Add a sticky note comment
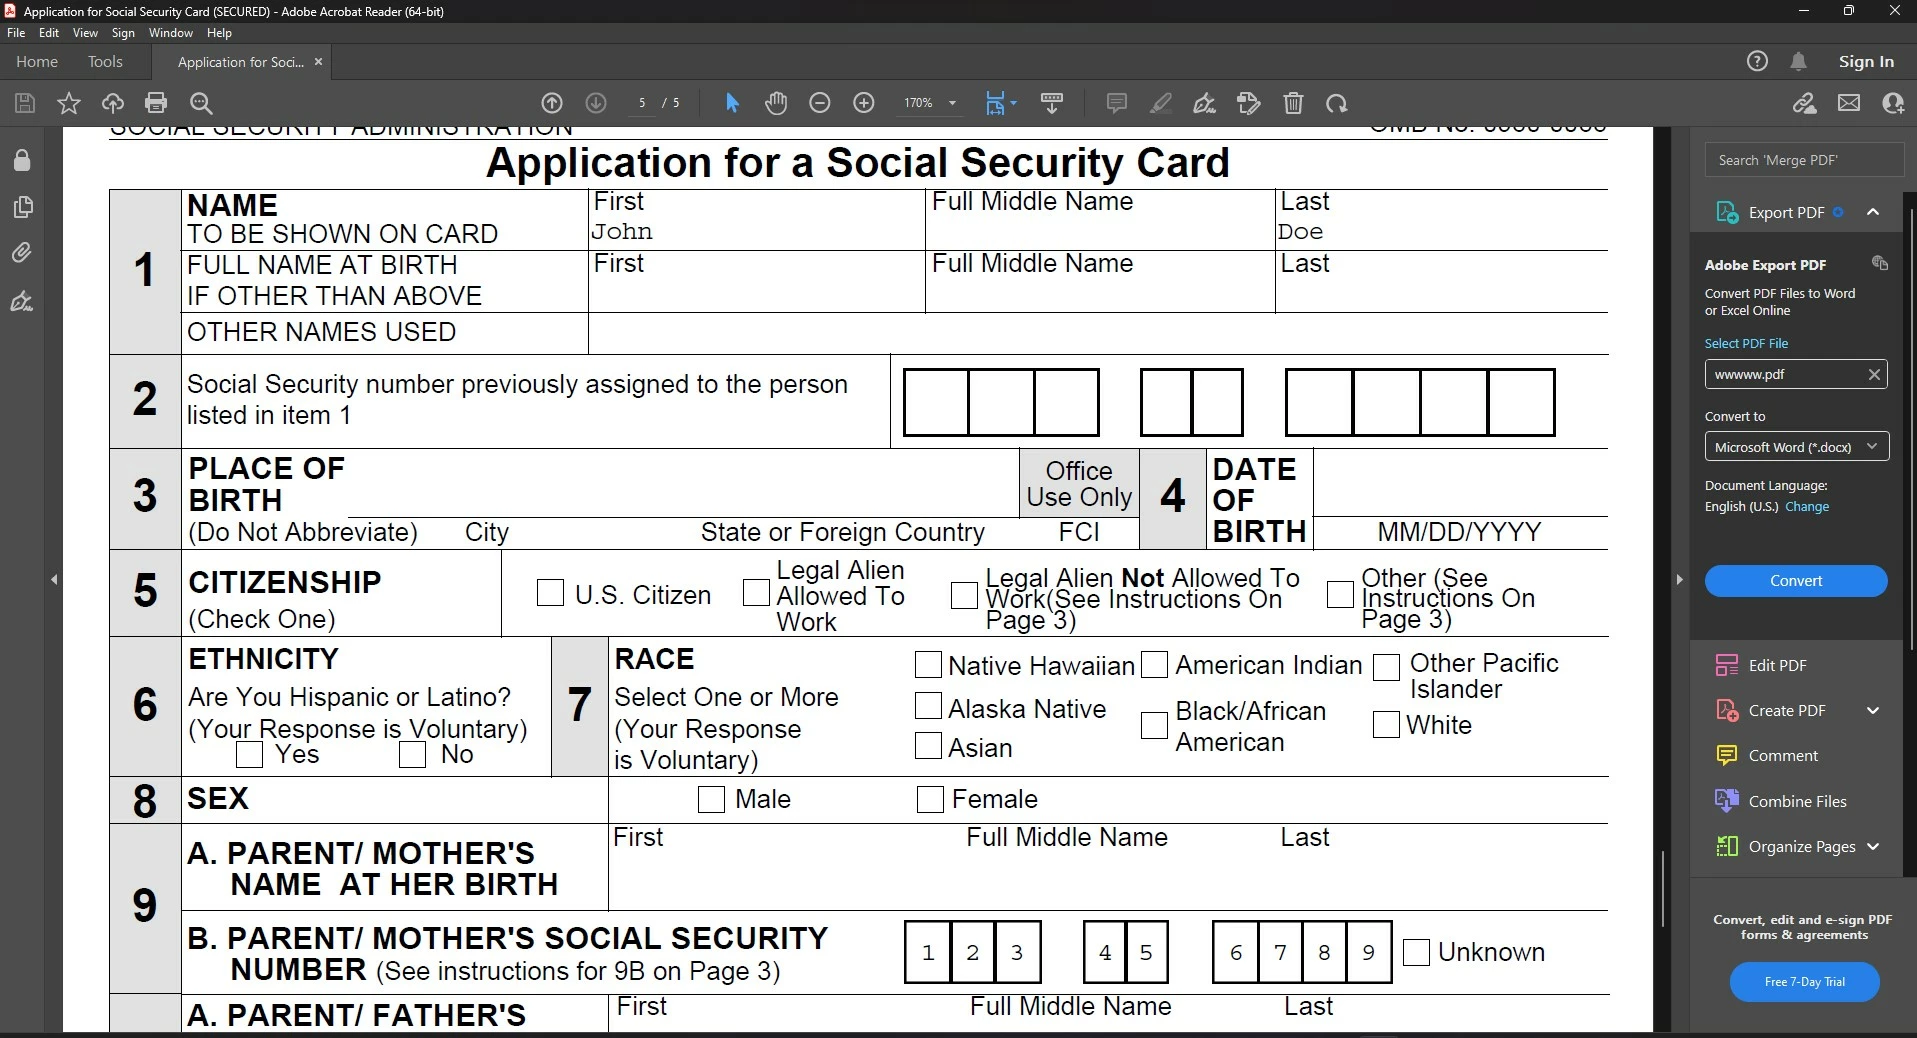The image size is (1917, 1038). click(x=1117, y=103)
